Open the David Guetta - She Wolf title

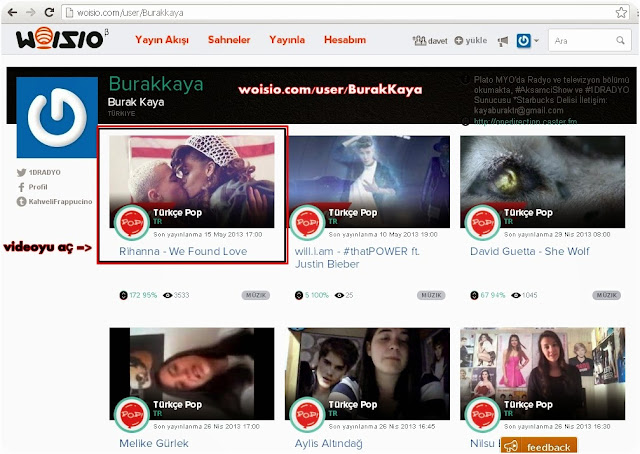(x=529, y=251)
